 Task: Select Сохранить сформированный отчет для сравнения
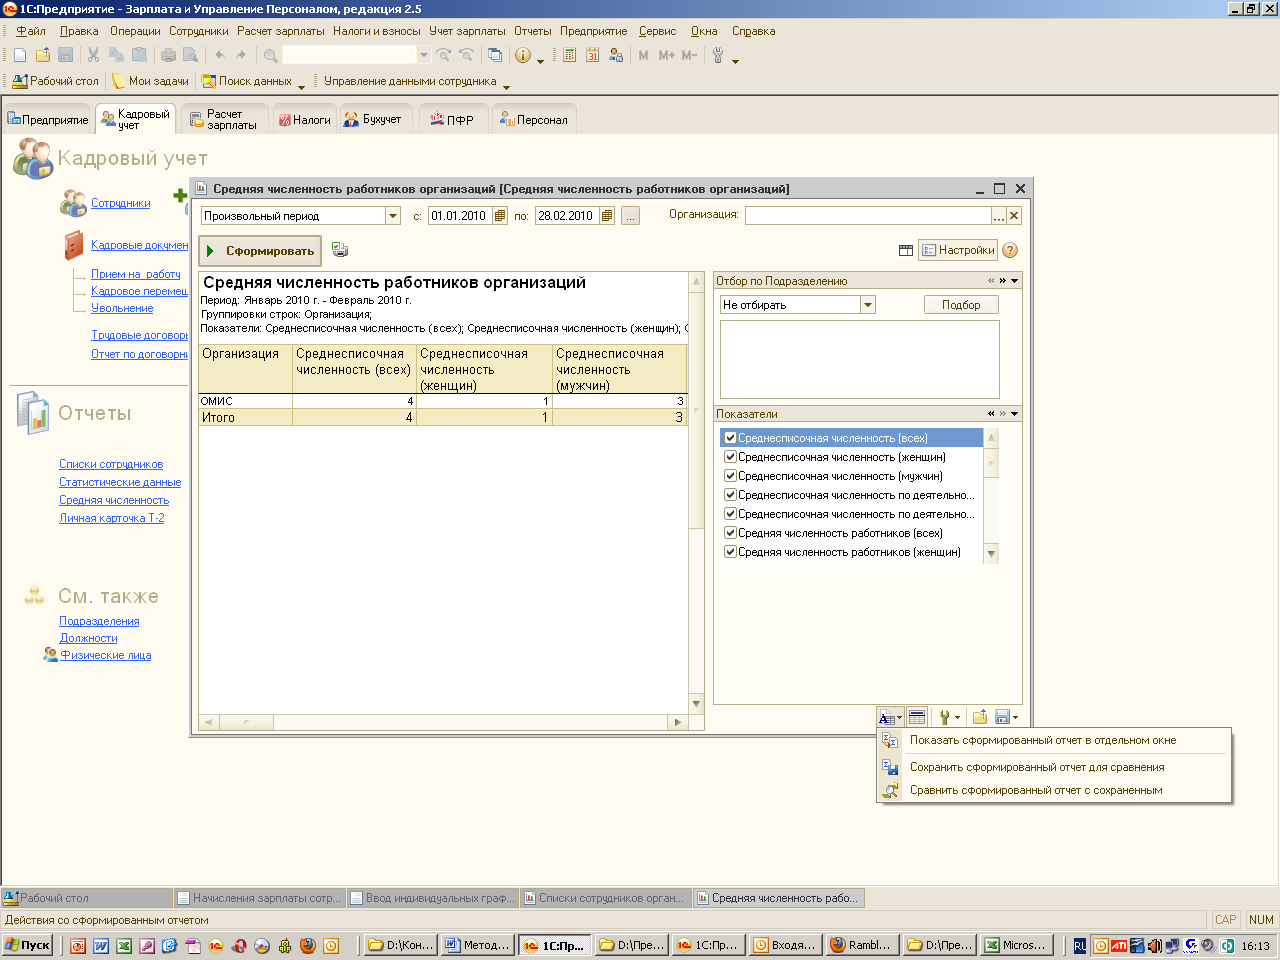(x=1037, y=767)
